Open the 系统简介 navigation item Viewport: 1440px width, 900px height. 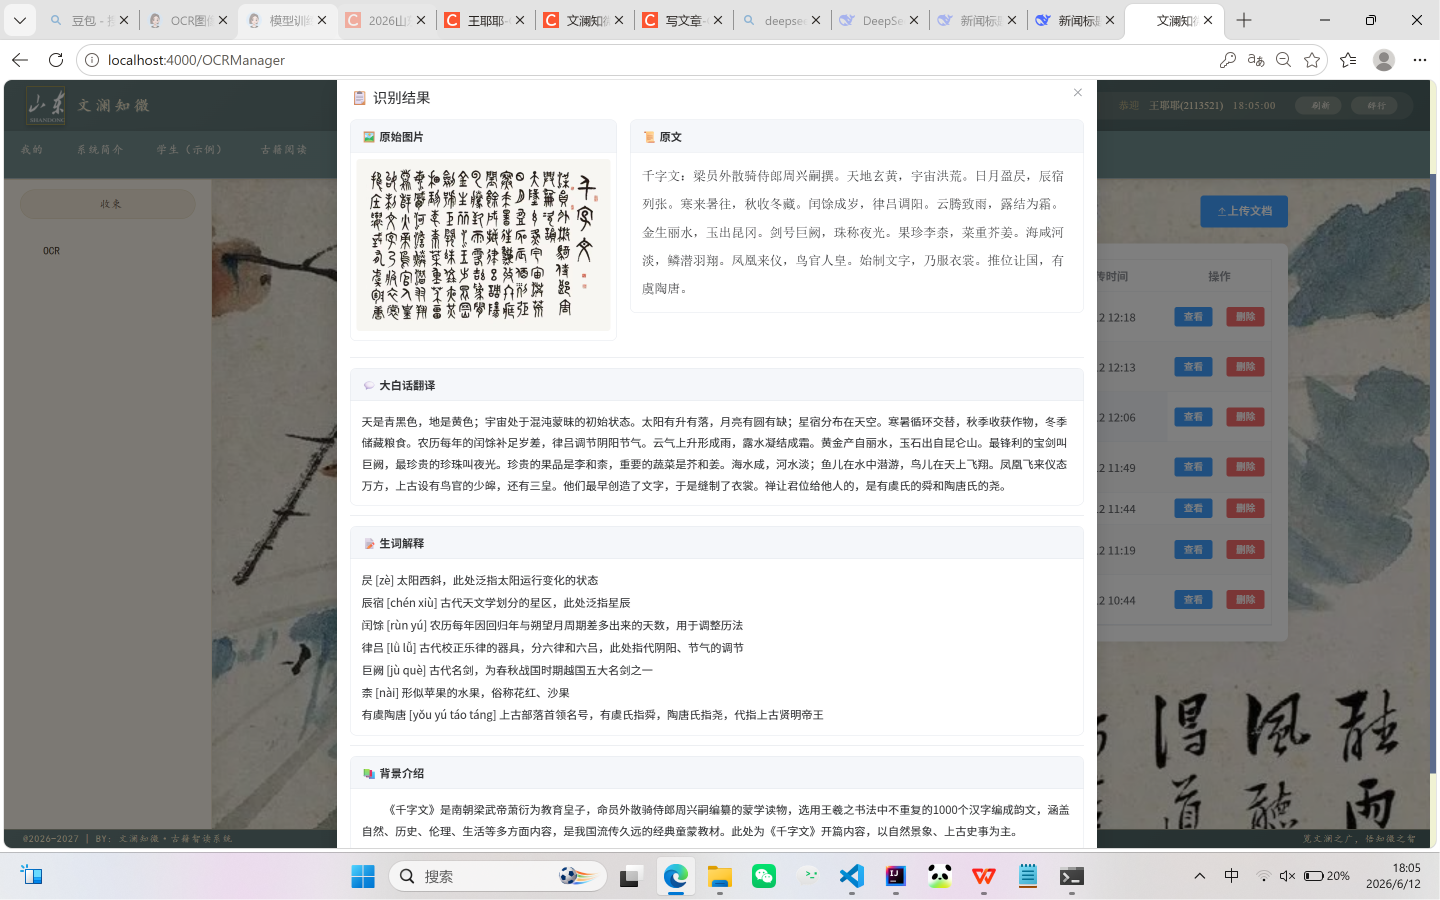click(x=100, y=150)
